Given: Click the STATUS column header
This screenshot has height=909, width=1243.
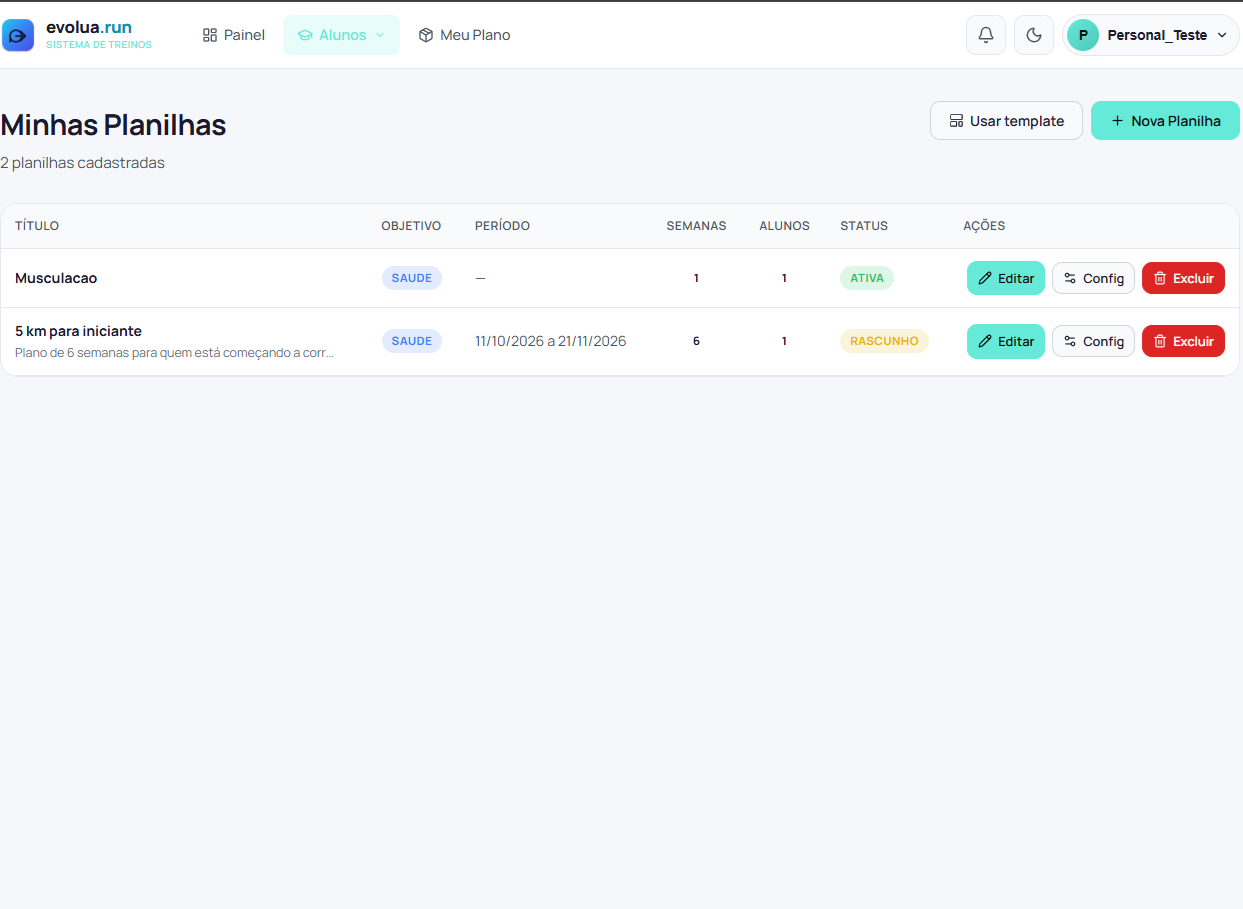Looking at the screenshot, I should point(864,226).
